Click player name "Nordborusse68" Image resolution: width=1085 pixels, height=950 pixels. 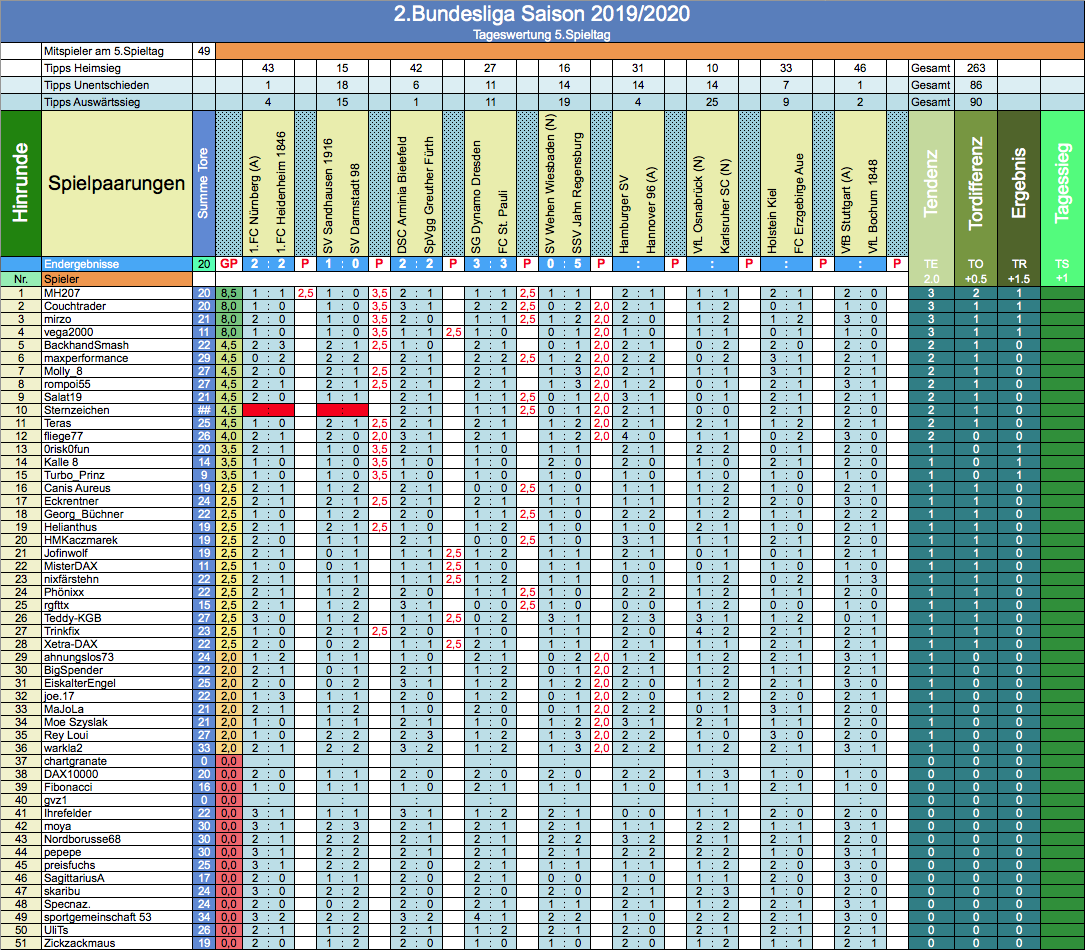tap(82, 839)
